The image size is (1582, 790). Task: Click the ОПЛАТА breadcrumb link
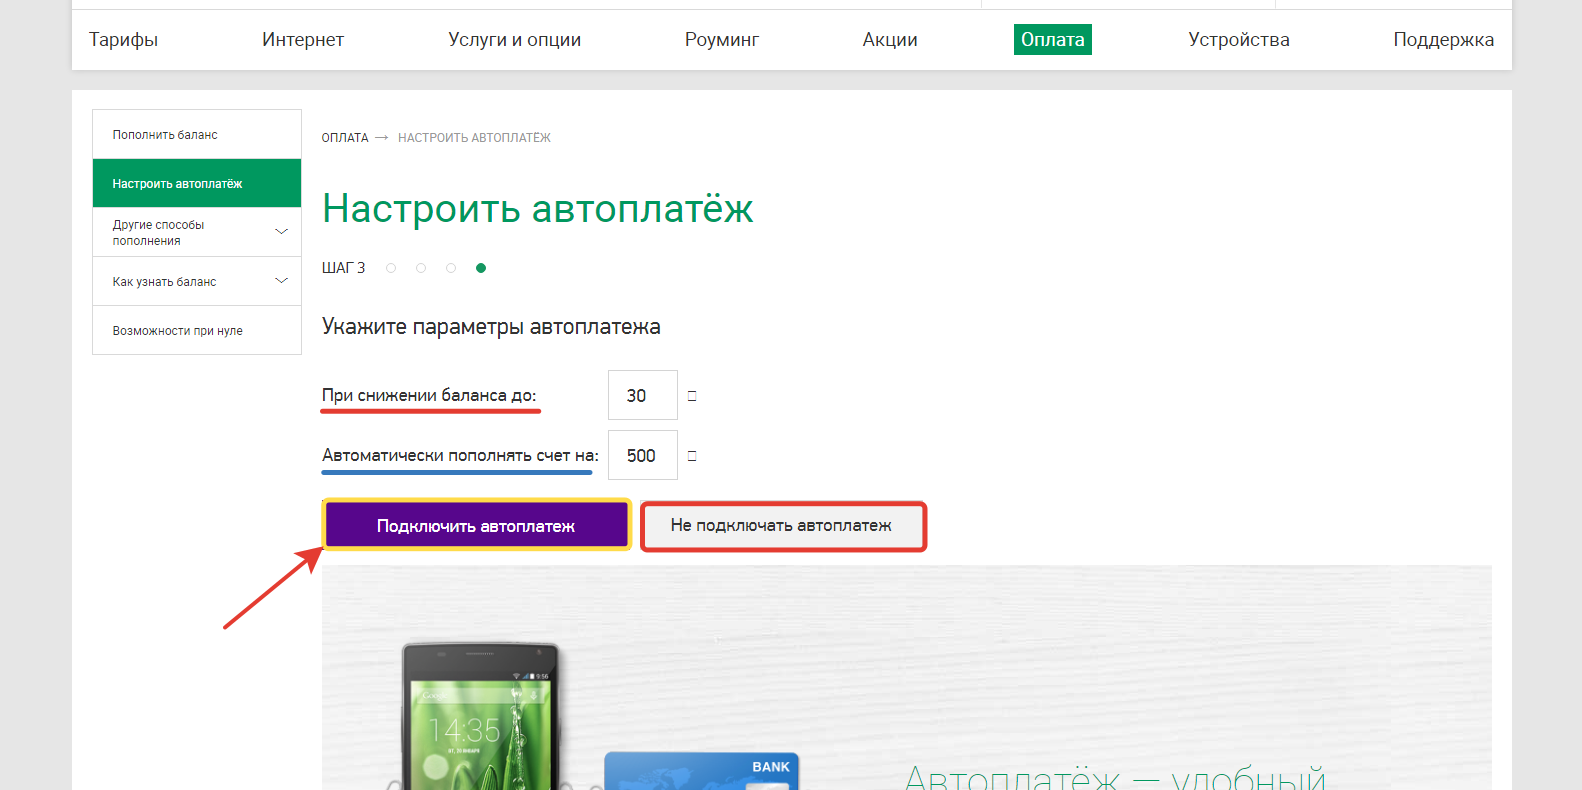pyautogui.click(x=345, y=138)
